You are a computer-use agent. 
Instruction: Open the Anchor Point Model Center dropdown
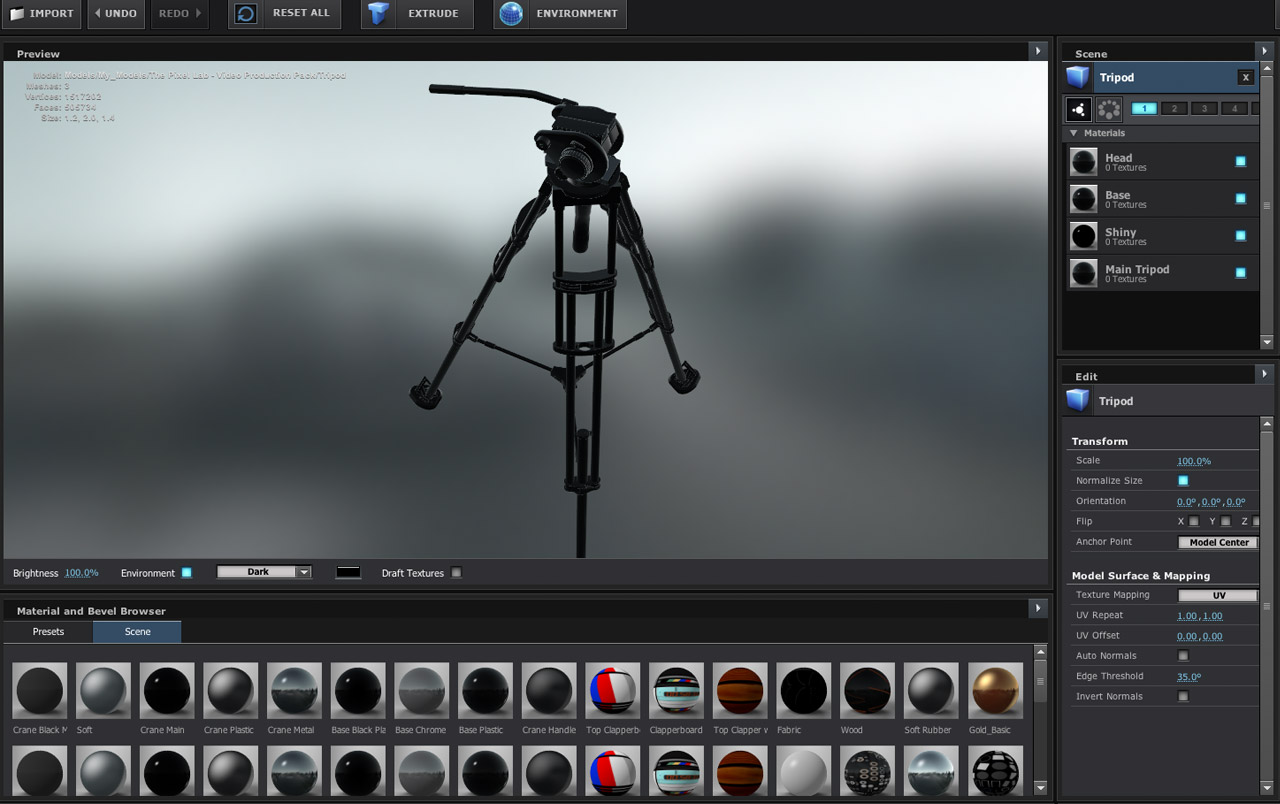(x=1218, y=542)
